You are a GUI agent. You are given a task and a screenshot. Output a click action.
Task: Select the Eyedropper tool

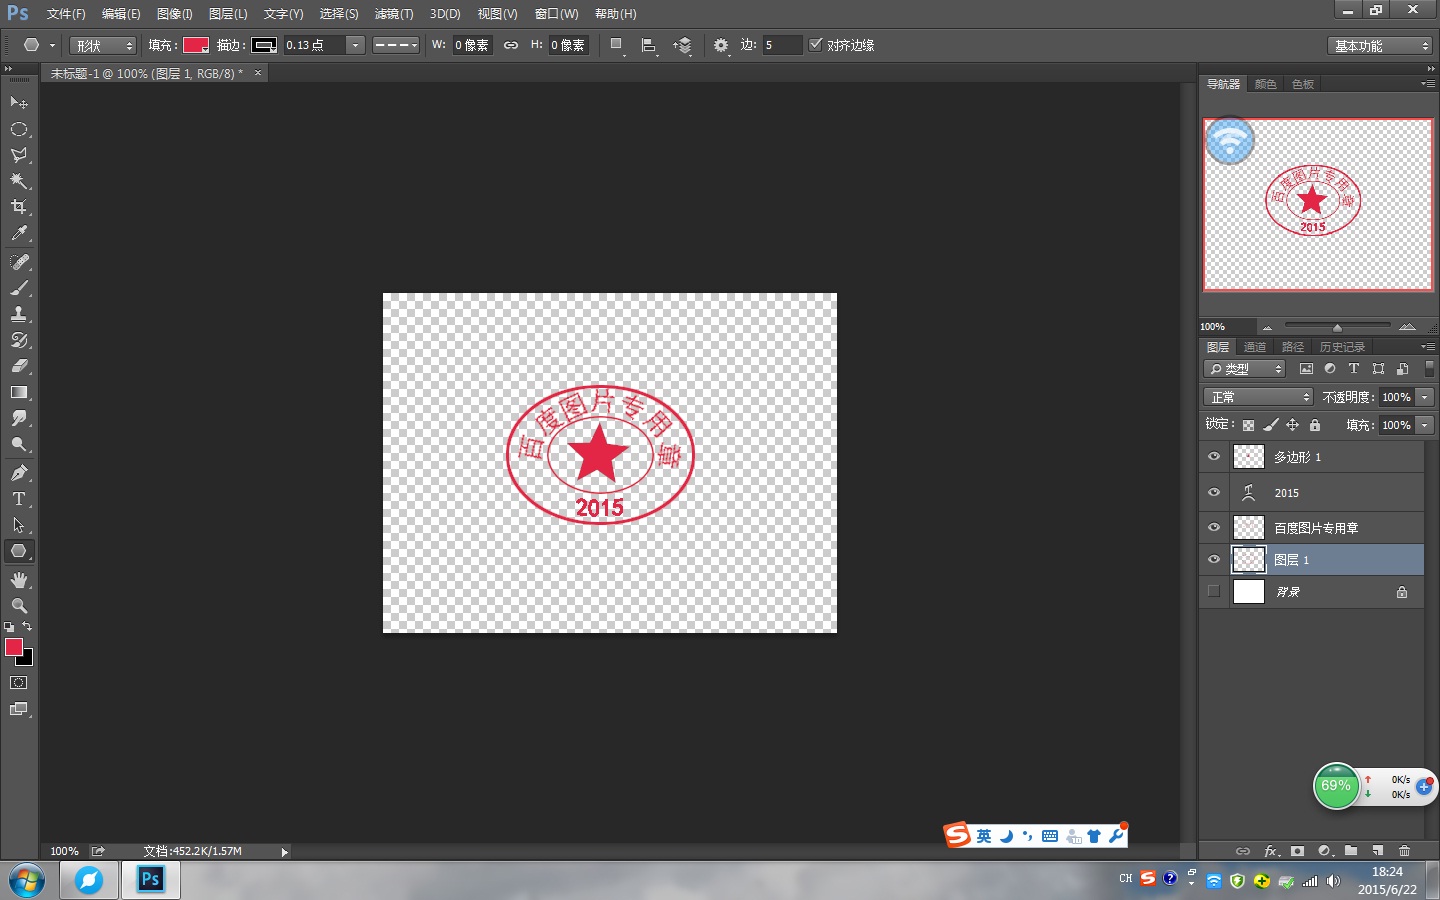[x=18, y=233]
